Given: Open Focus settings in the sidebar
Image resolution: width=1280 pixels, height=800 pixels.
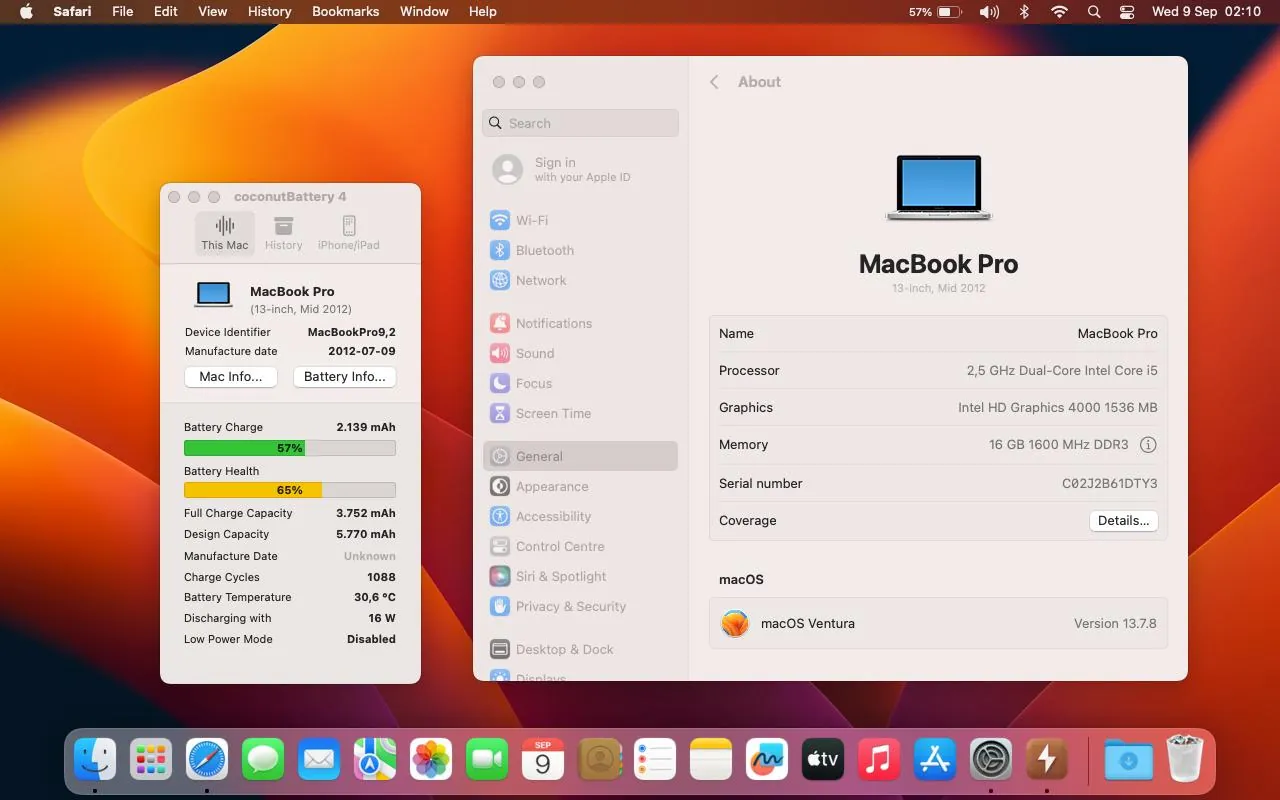Looking at the screenshot, I should (580, 383).
